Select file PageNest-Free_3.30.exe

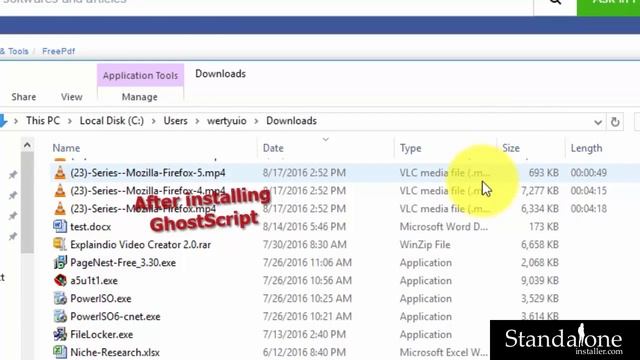point(123,262)
